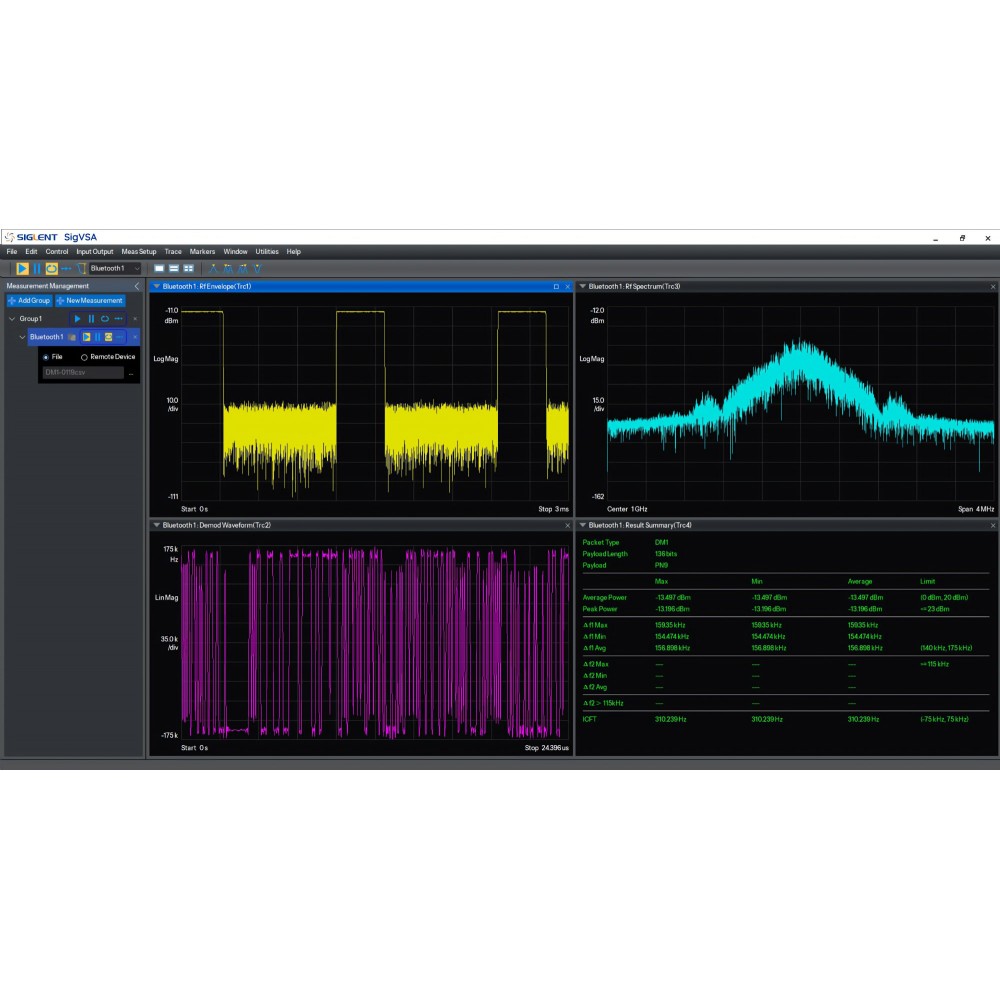The image size is (1000, 1000).
Task: Click the Add Group button
Action: coord(29,300)
